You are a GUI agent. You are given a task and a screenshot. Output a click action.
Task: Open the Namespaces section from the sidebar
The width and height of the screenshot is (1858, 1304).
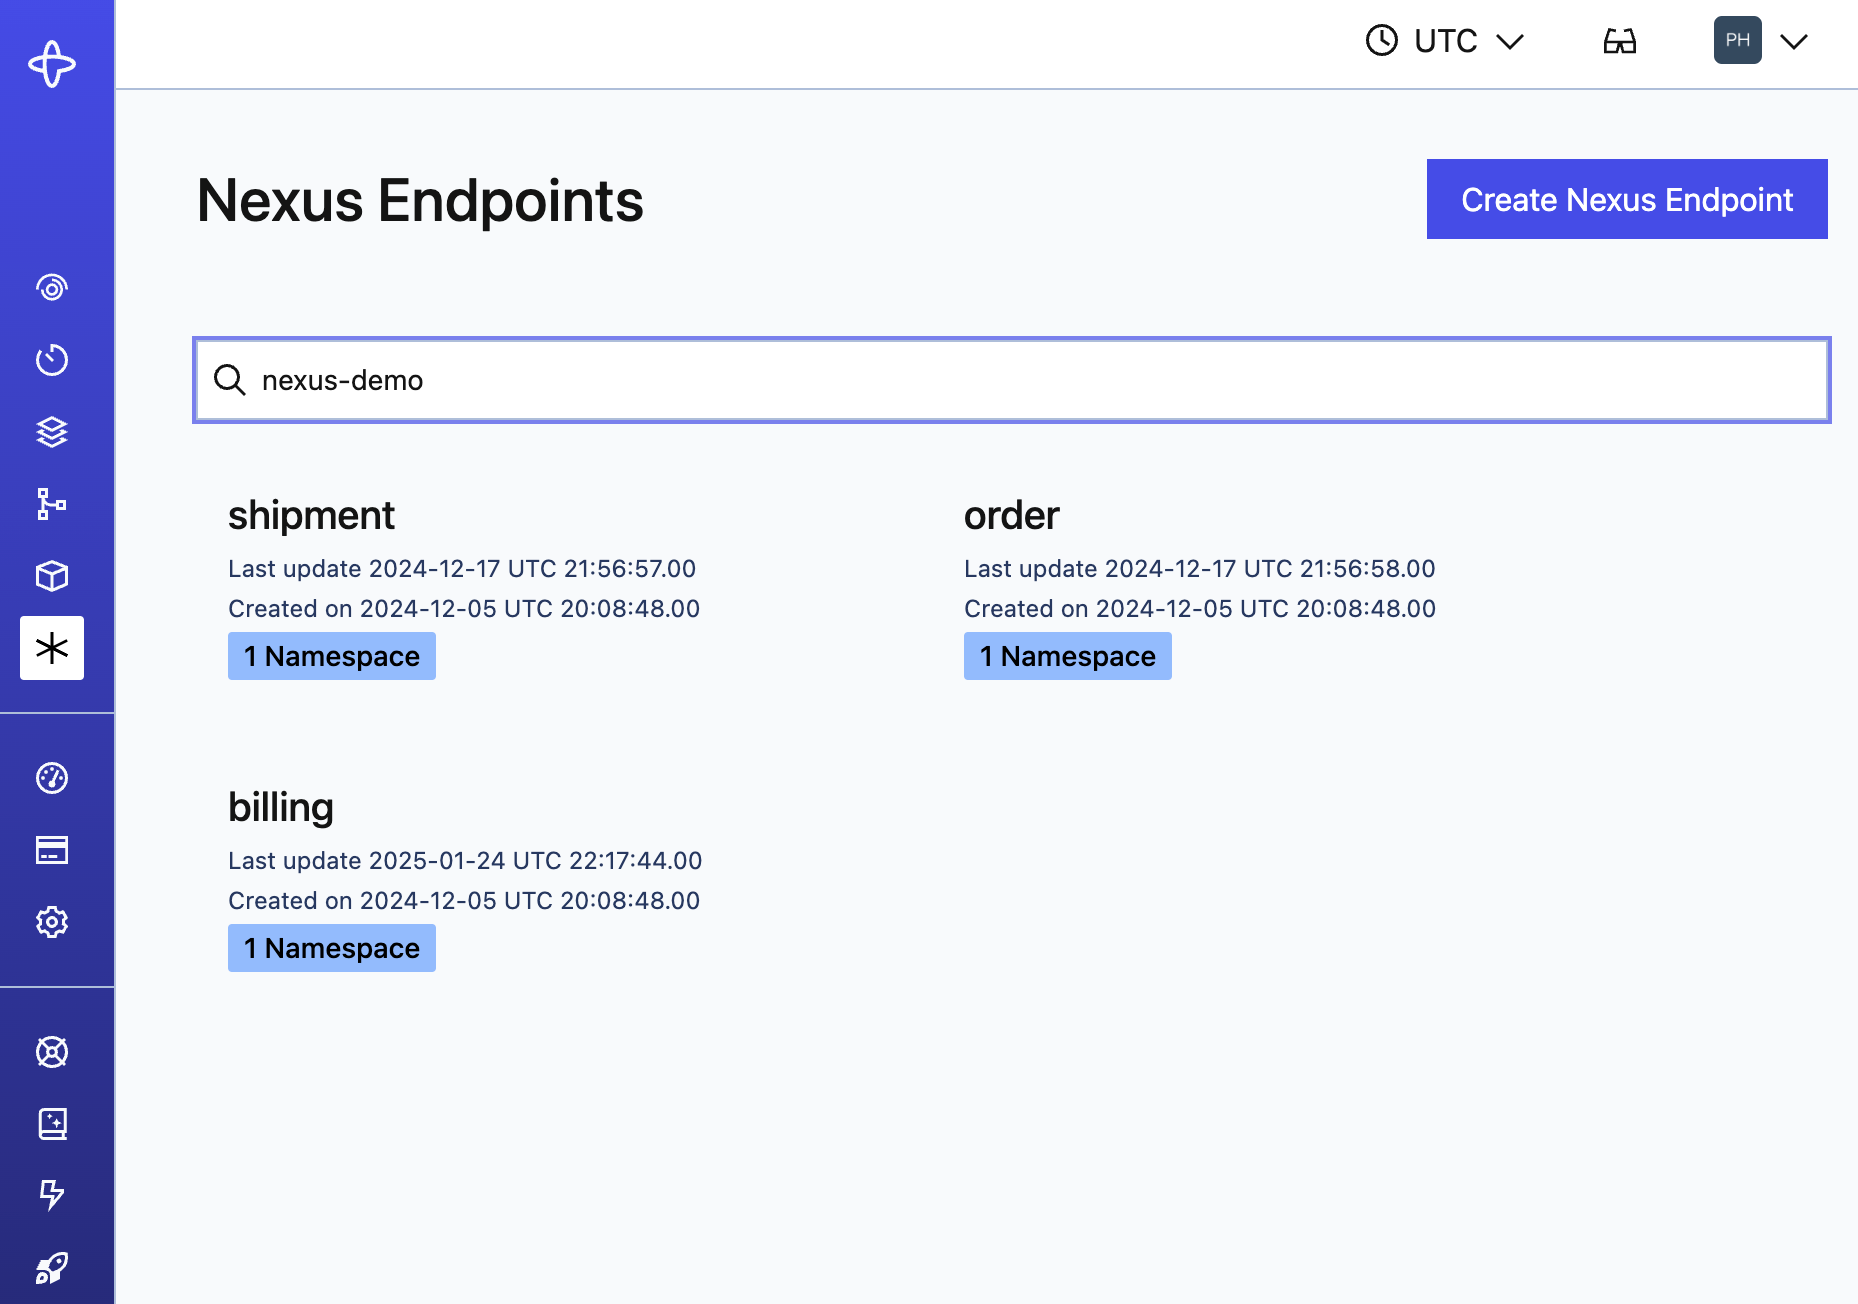point(51,432)
